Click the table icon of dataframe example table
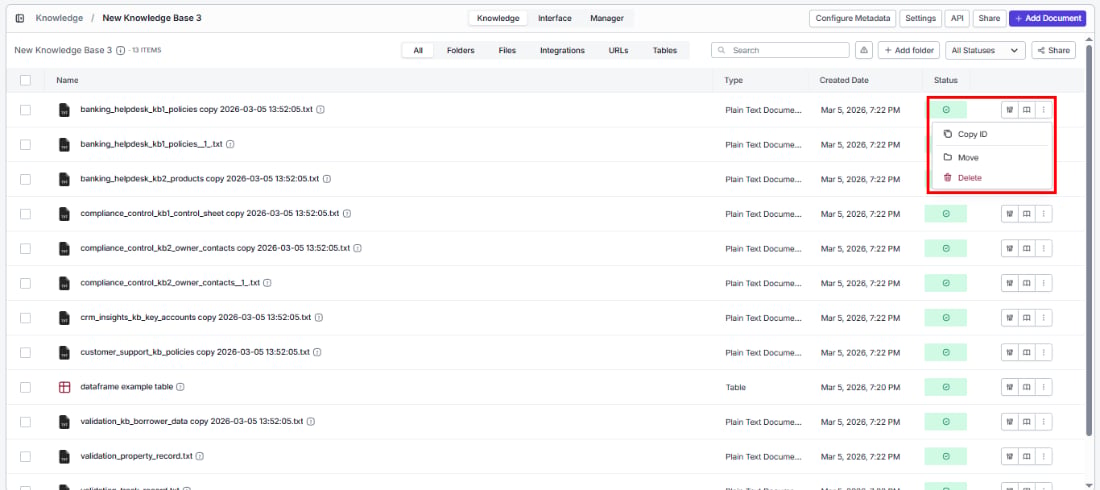The height and width of the screenshot is (490, 1100). (65, 387)
